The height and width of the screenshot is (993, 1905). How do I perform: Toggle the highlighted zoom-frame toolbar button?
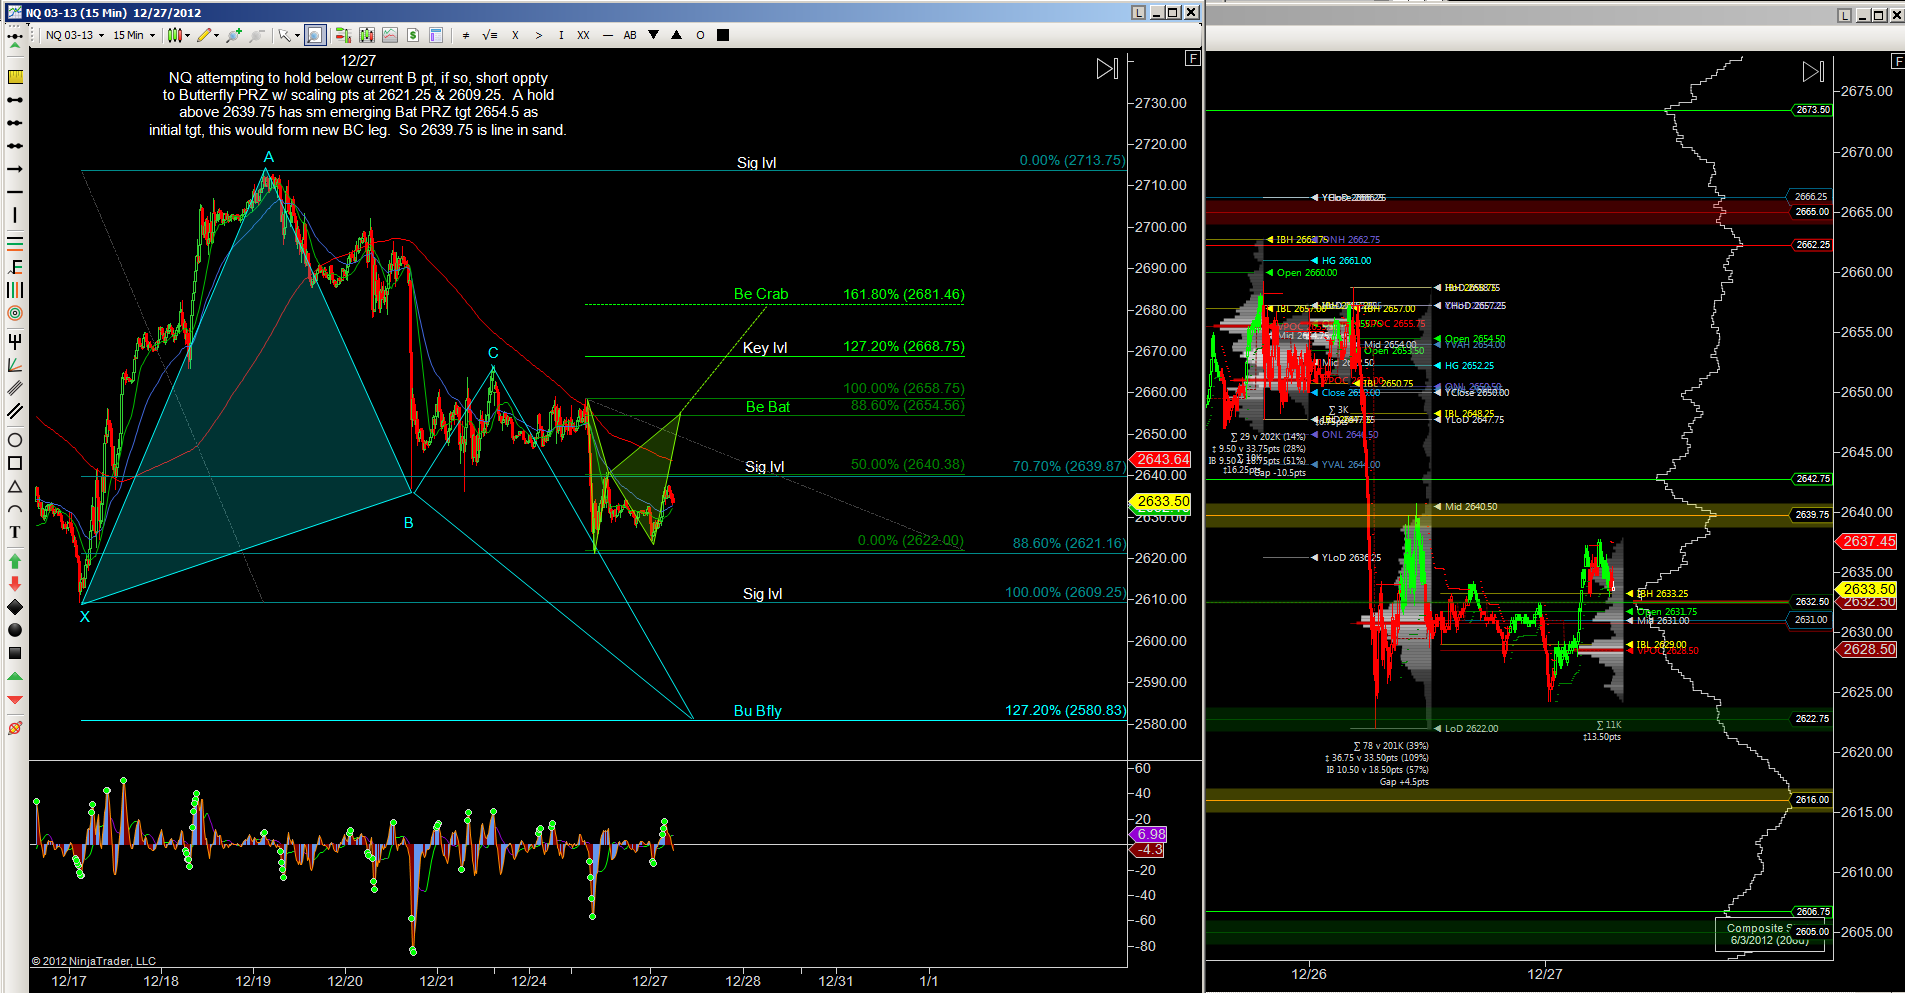[x=315, y=35]
